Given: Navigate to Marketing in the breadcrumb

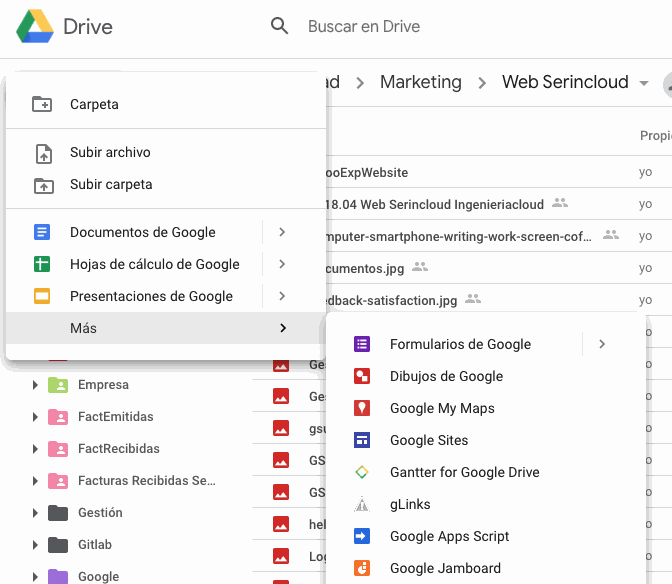Looking at the screenshot, I should tap(421, 82).
